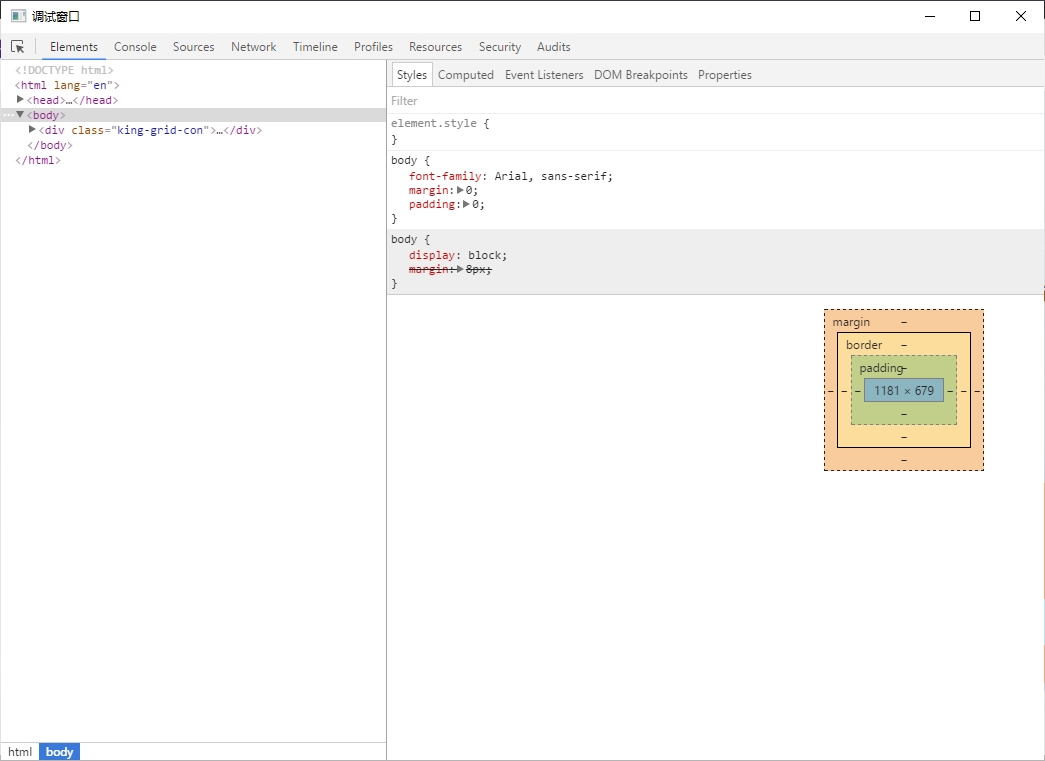Expand the padding shorthand property triangle
Screen dimensions: 1045x761
(466, 204)
